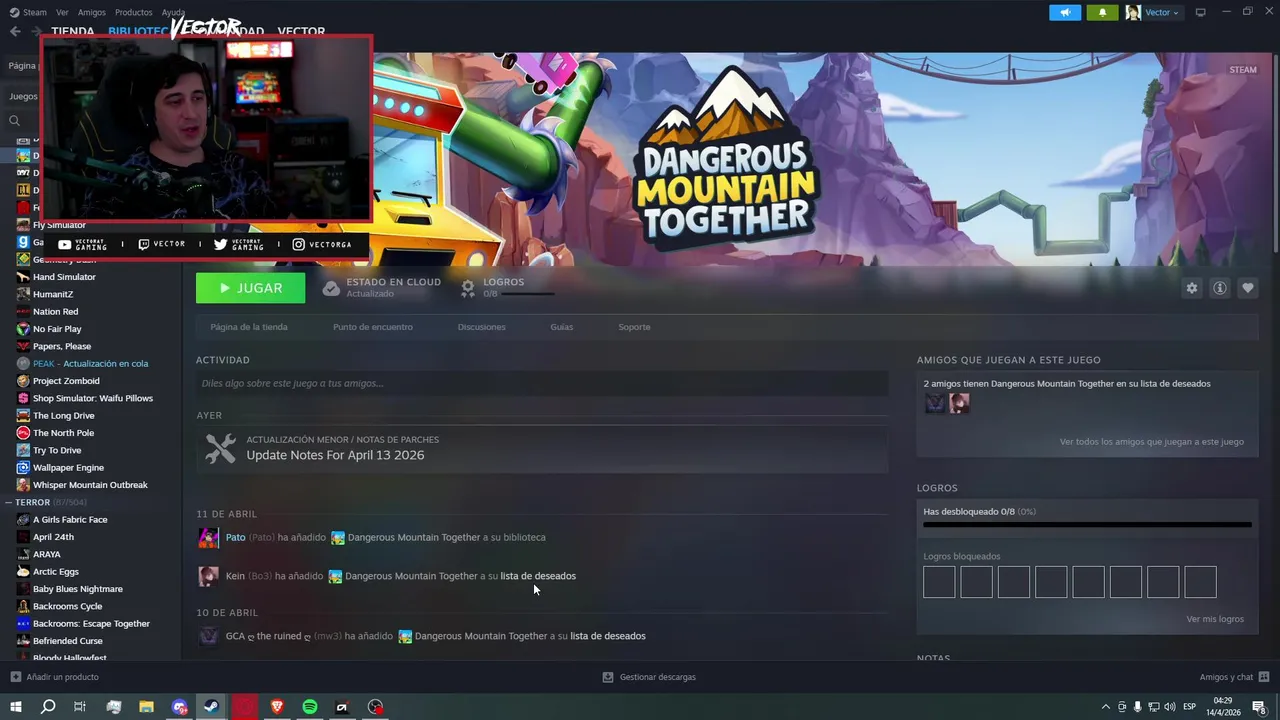Open the Steam announcements megaphone button
Screen dimensions: 1280x720
1065,12
